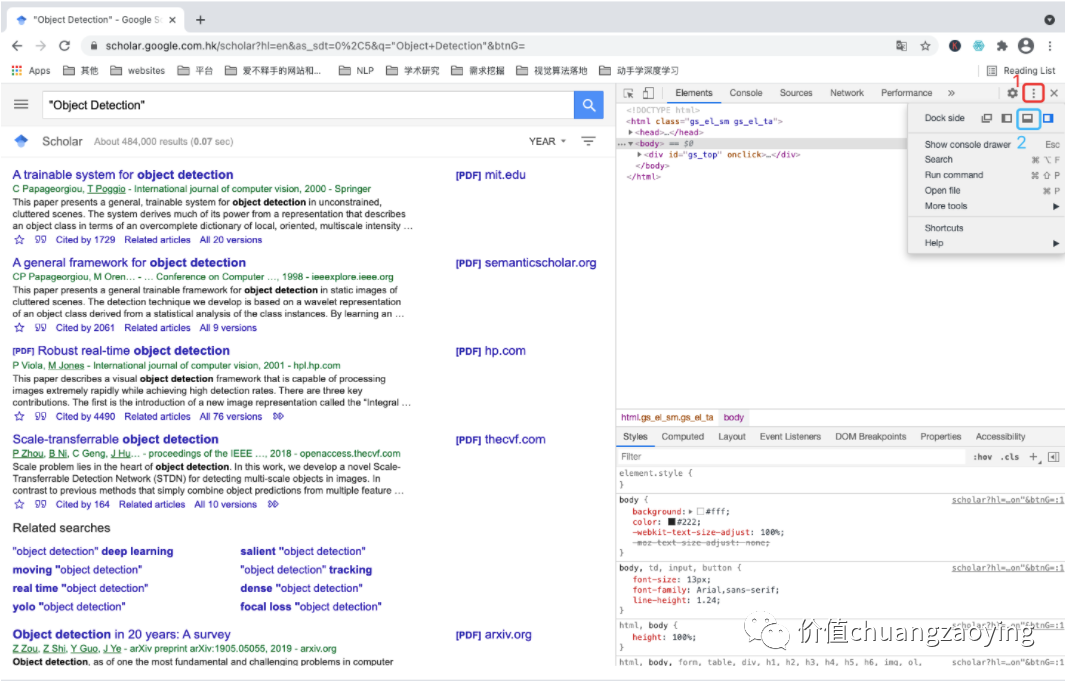Open the Event Listeners tab
The width and height of the screenshot is (1069, 681).
[790, 437]
